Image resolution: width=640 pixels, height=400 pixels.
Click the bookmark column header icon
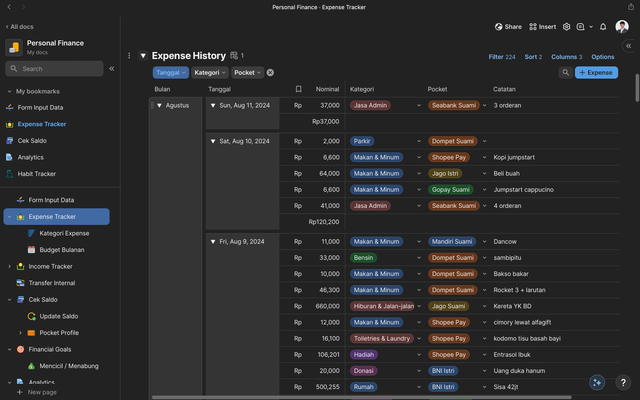(298, 89)
